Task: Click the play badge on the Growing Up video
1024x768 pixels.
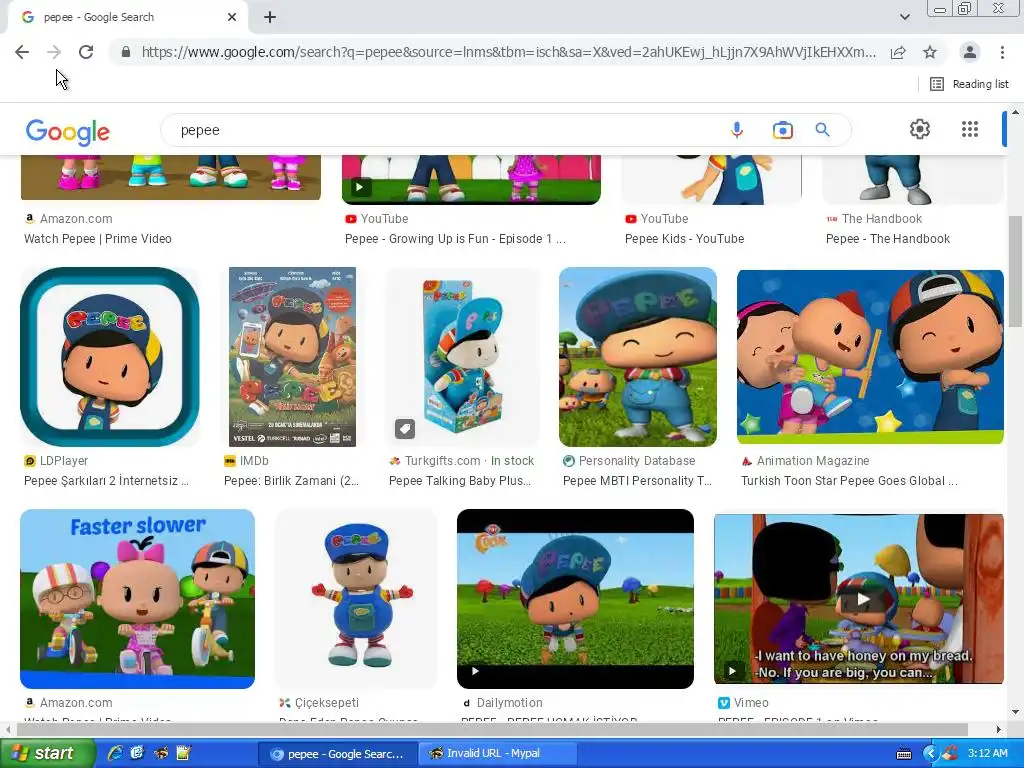Action: pyautogui.click(x=359, y=187)
